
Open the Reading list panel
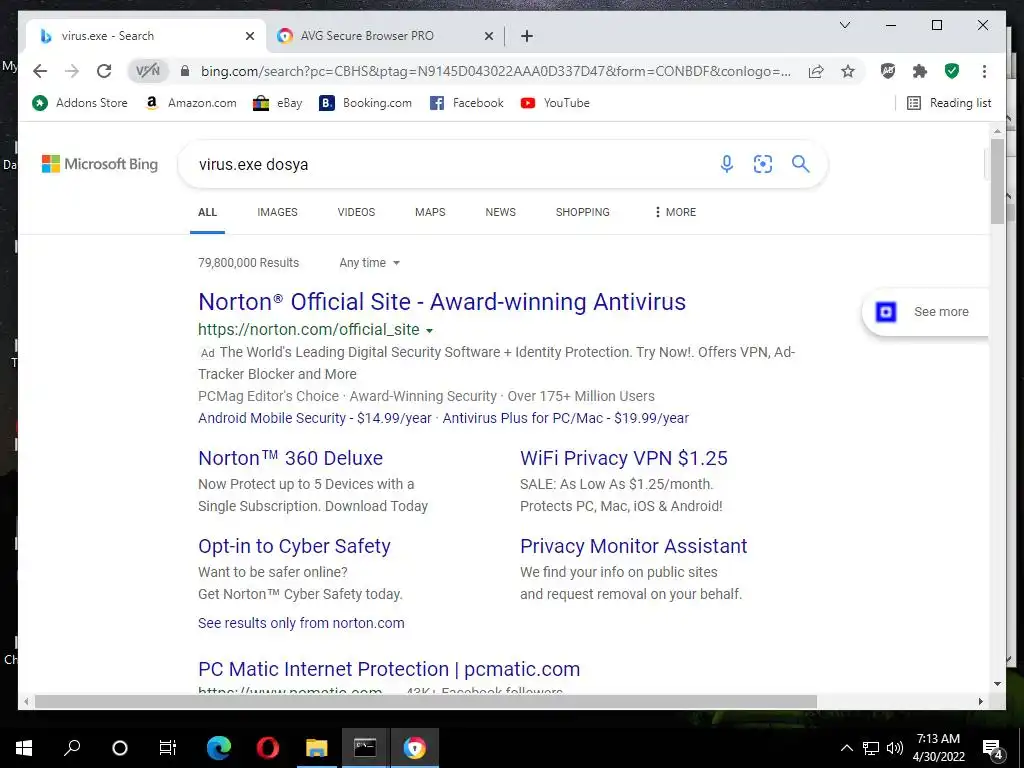(x=949, y=103)
